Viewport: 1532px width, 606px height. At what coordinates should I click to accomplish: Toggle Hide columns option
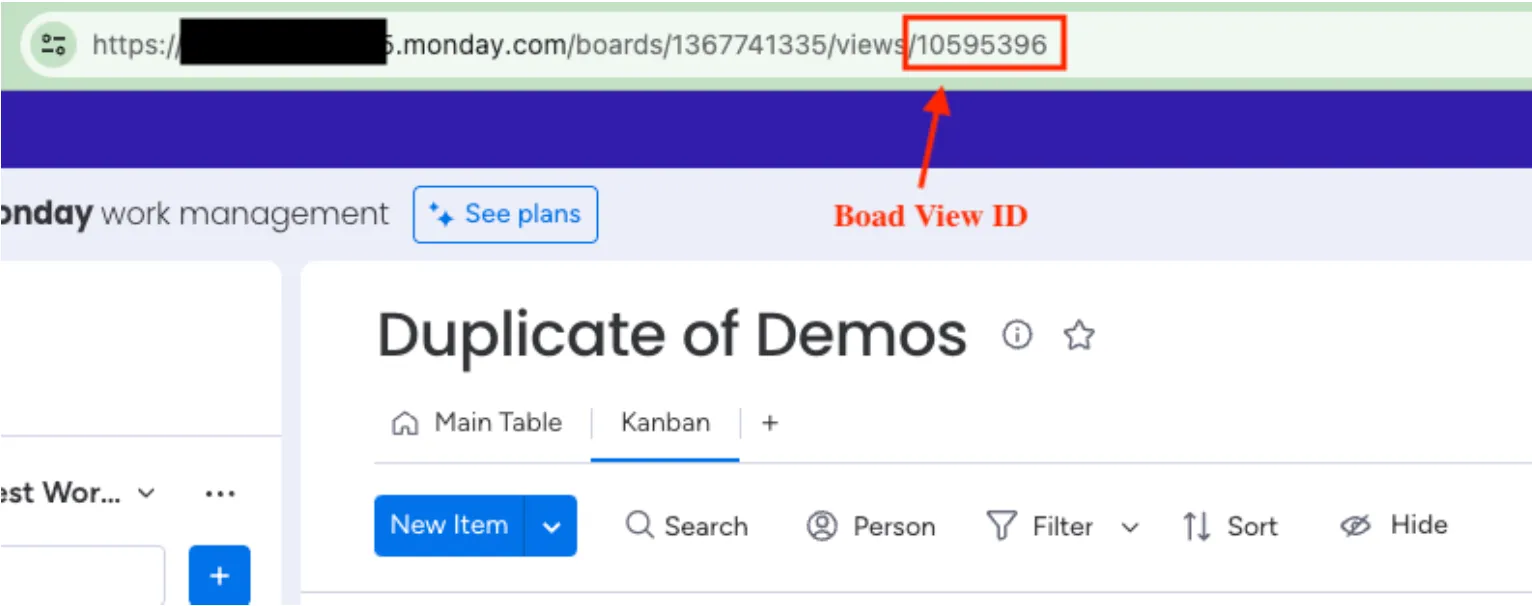(x=1393, y=525)
